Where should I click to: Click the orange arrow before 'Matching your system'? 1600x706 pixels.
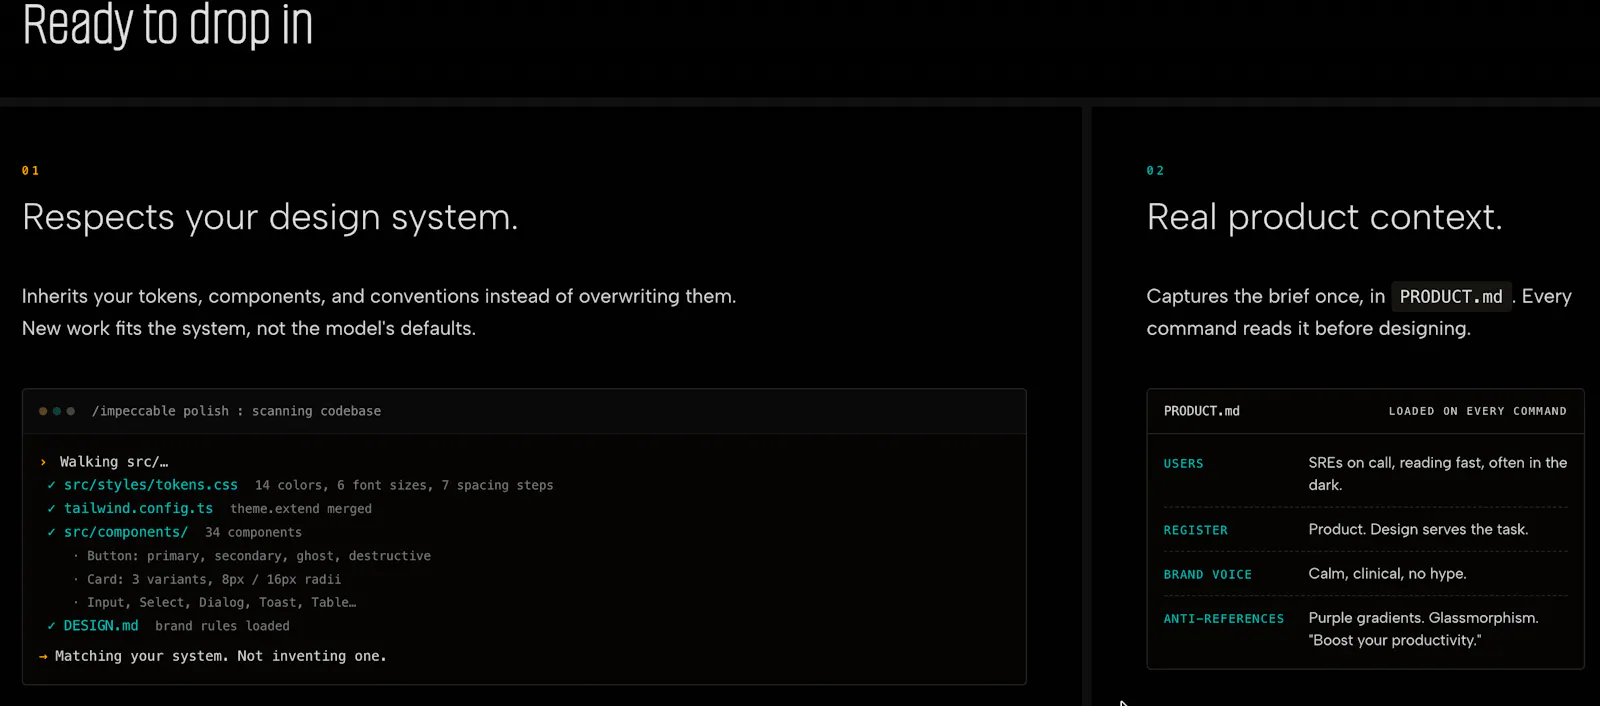[x=43, y=657]
